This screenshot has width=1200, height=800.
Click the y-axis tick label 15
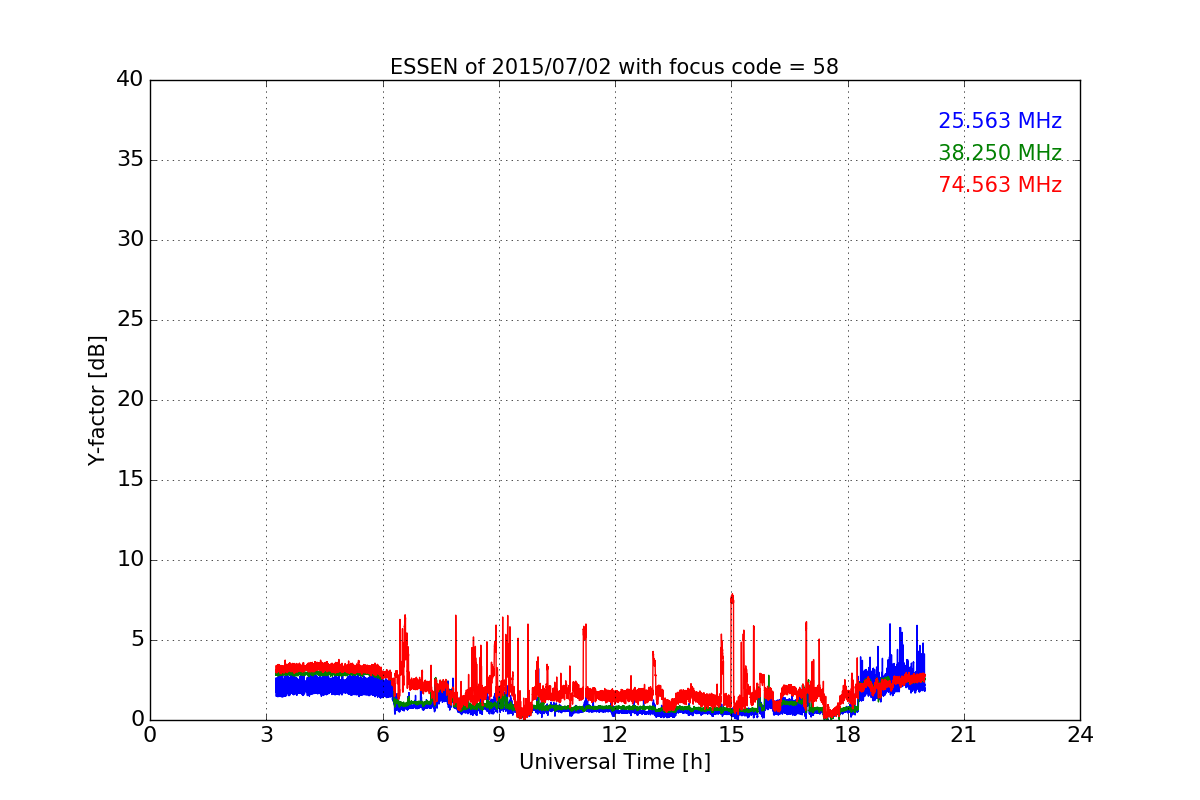(130, 480)
